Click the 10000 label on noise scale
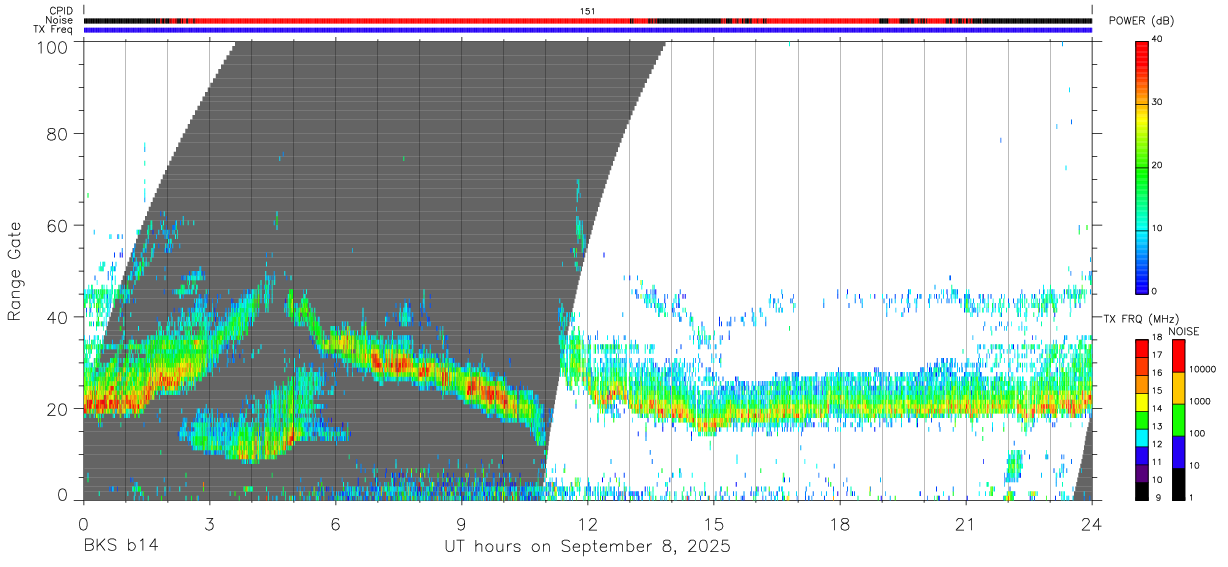The width and height of the screenshot is (1228, 567). coord(1204,370)
